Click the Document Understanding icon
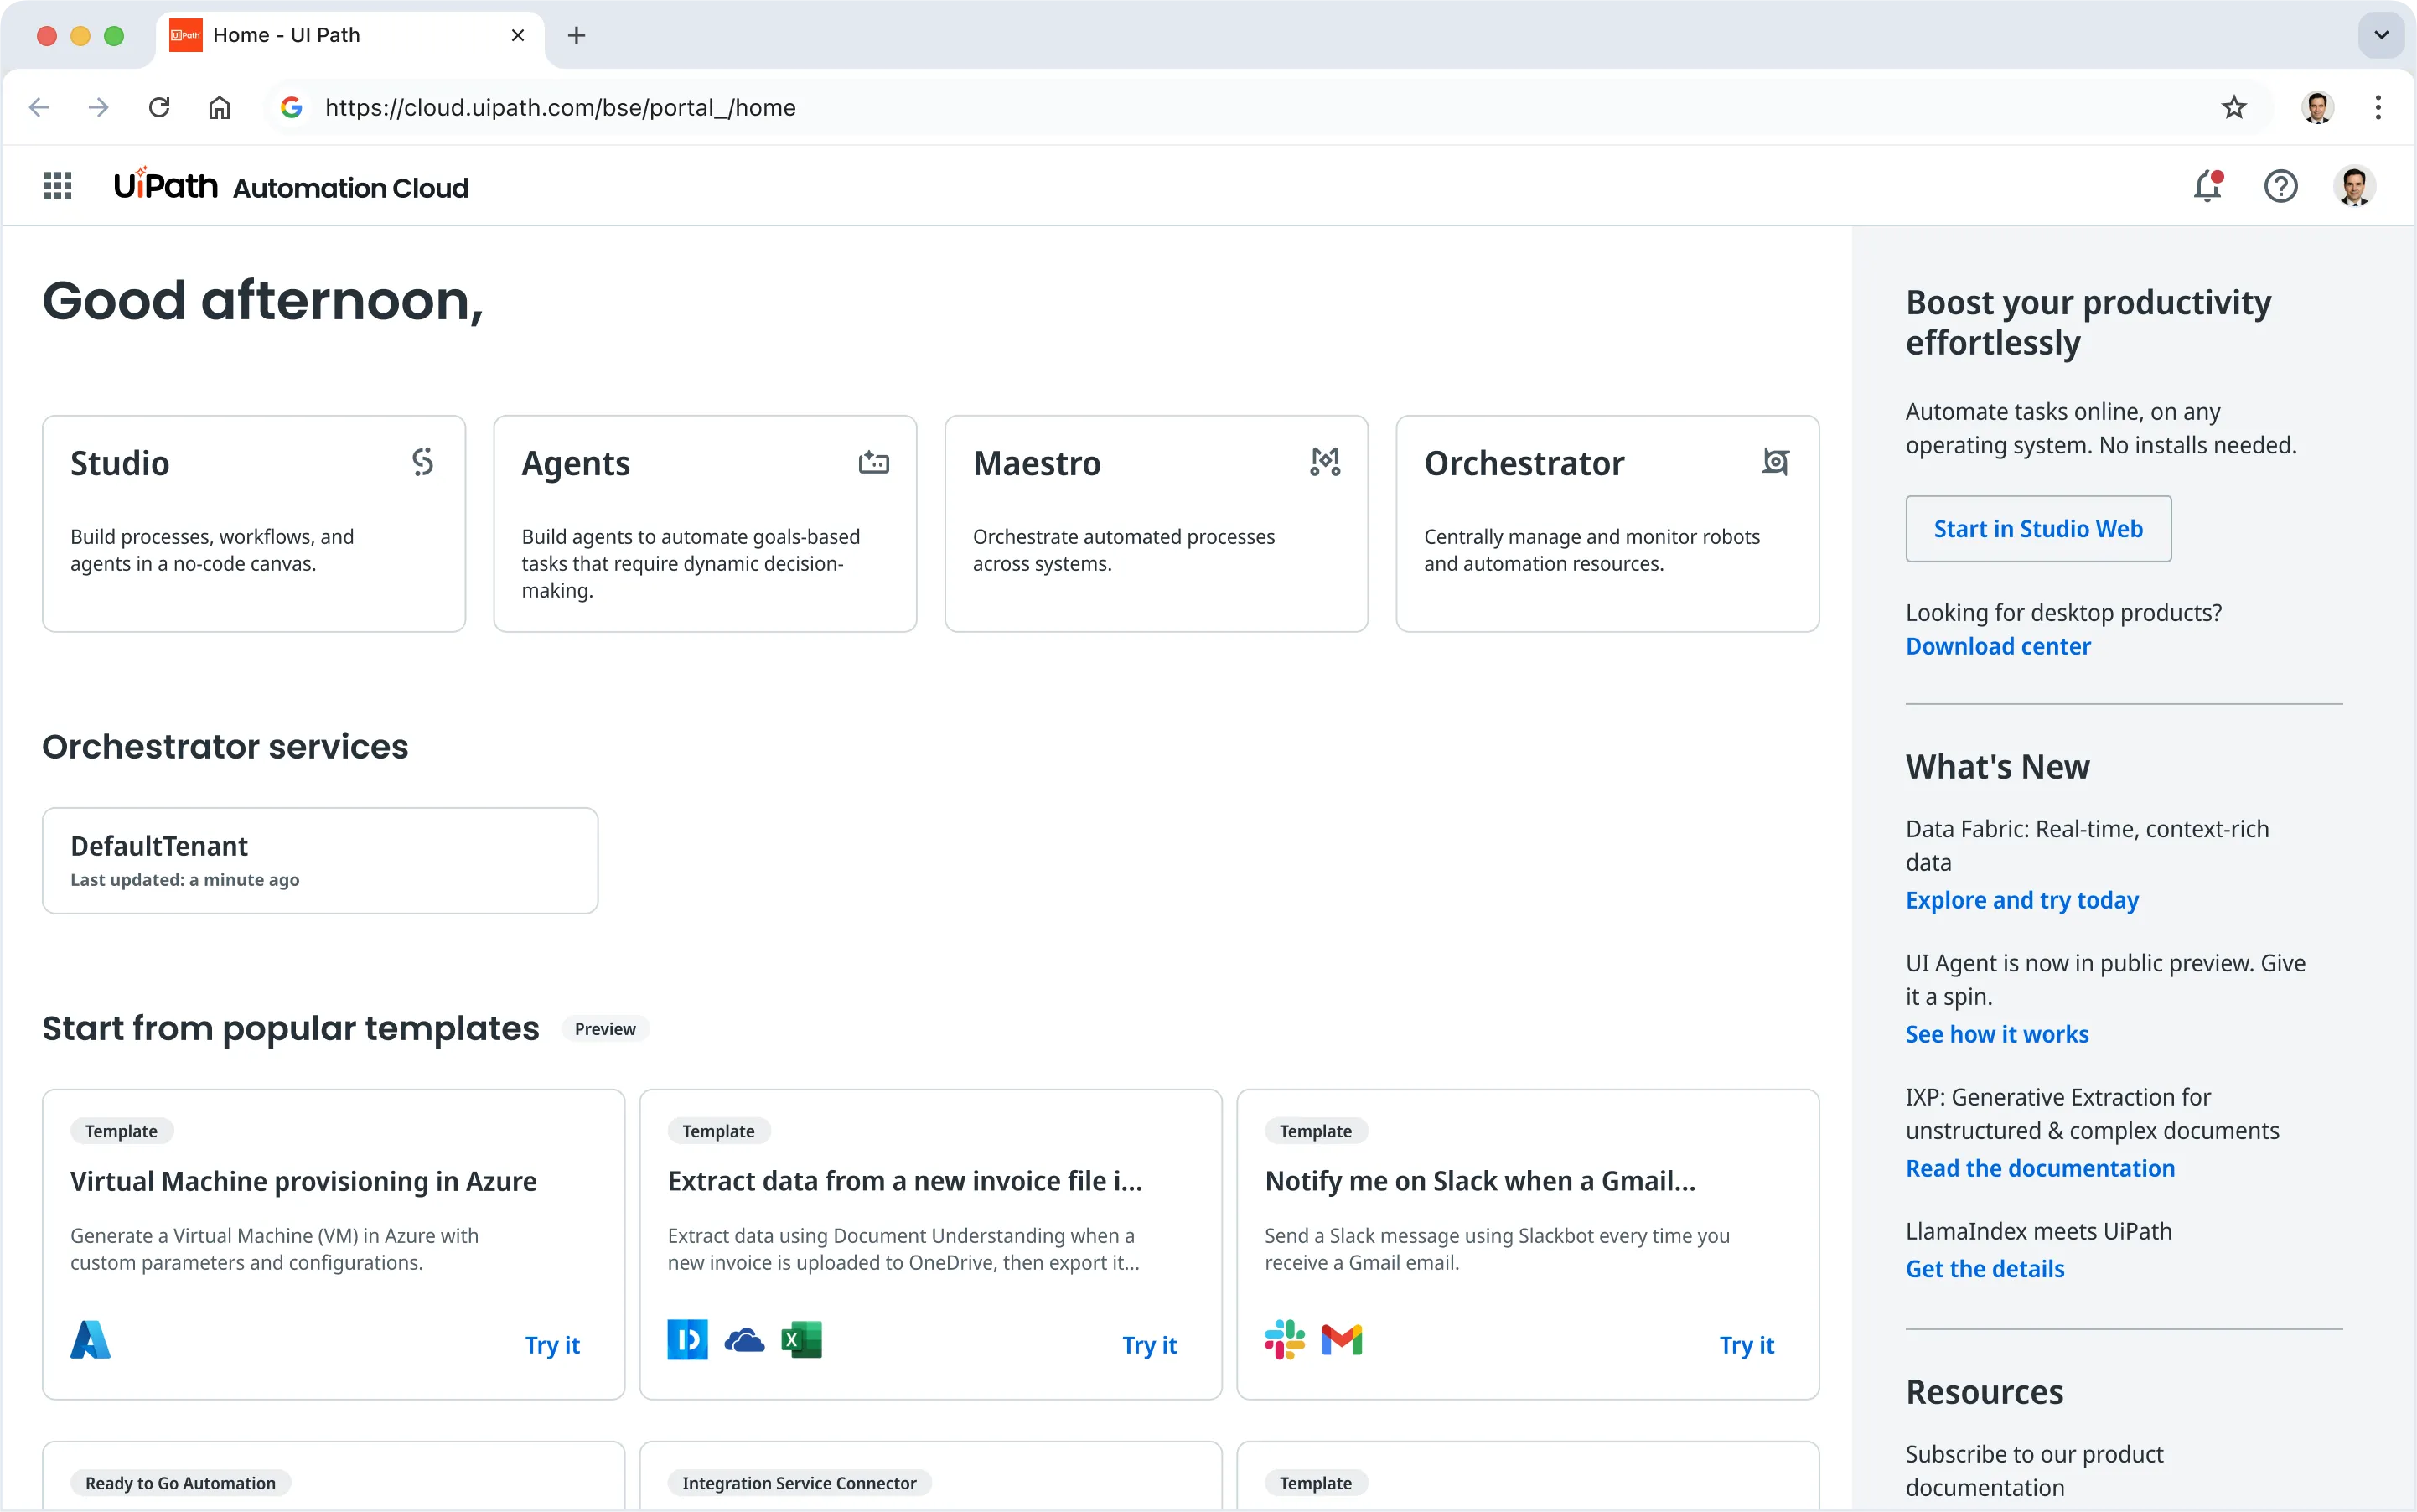 (x=688, y=1340)
